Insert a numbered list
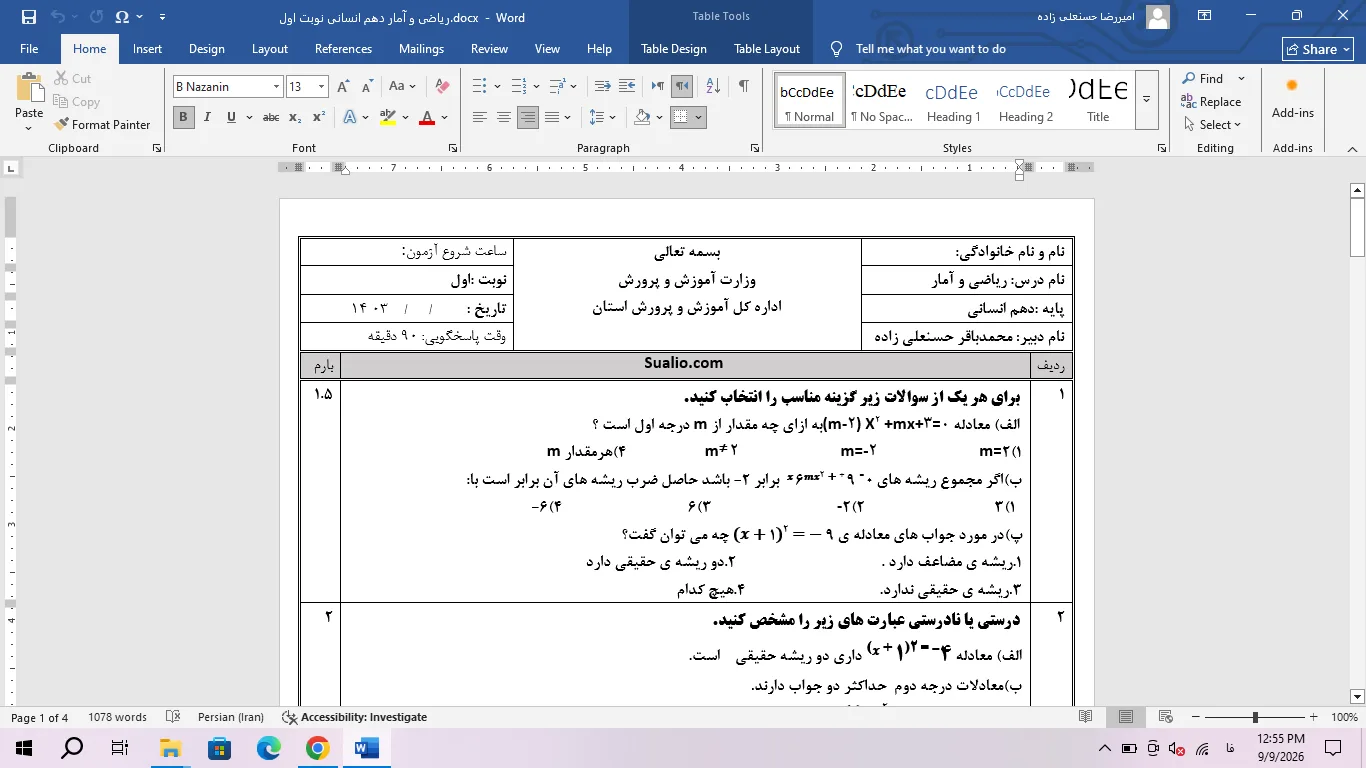Viewport: 1366px width, 768px height. [x=517, y=87]
